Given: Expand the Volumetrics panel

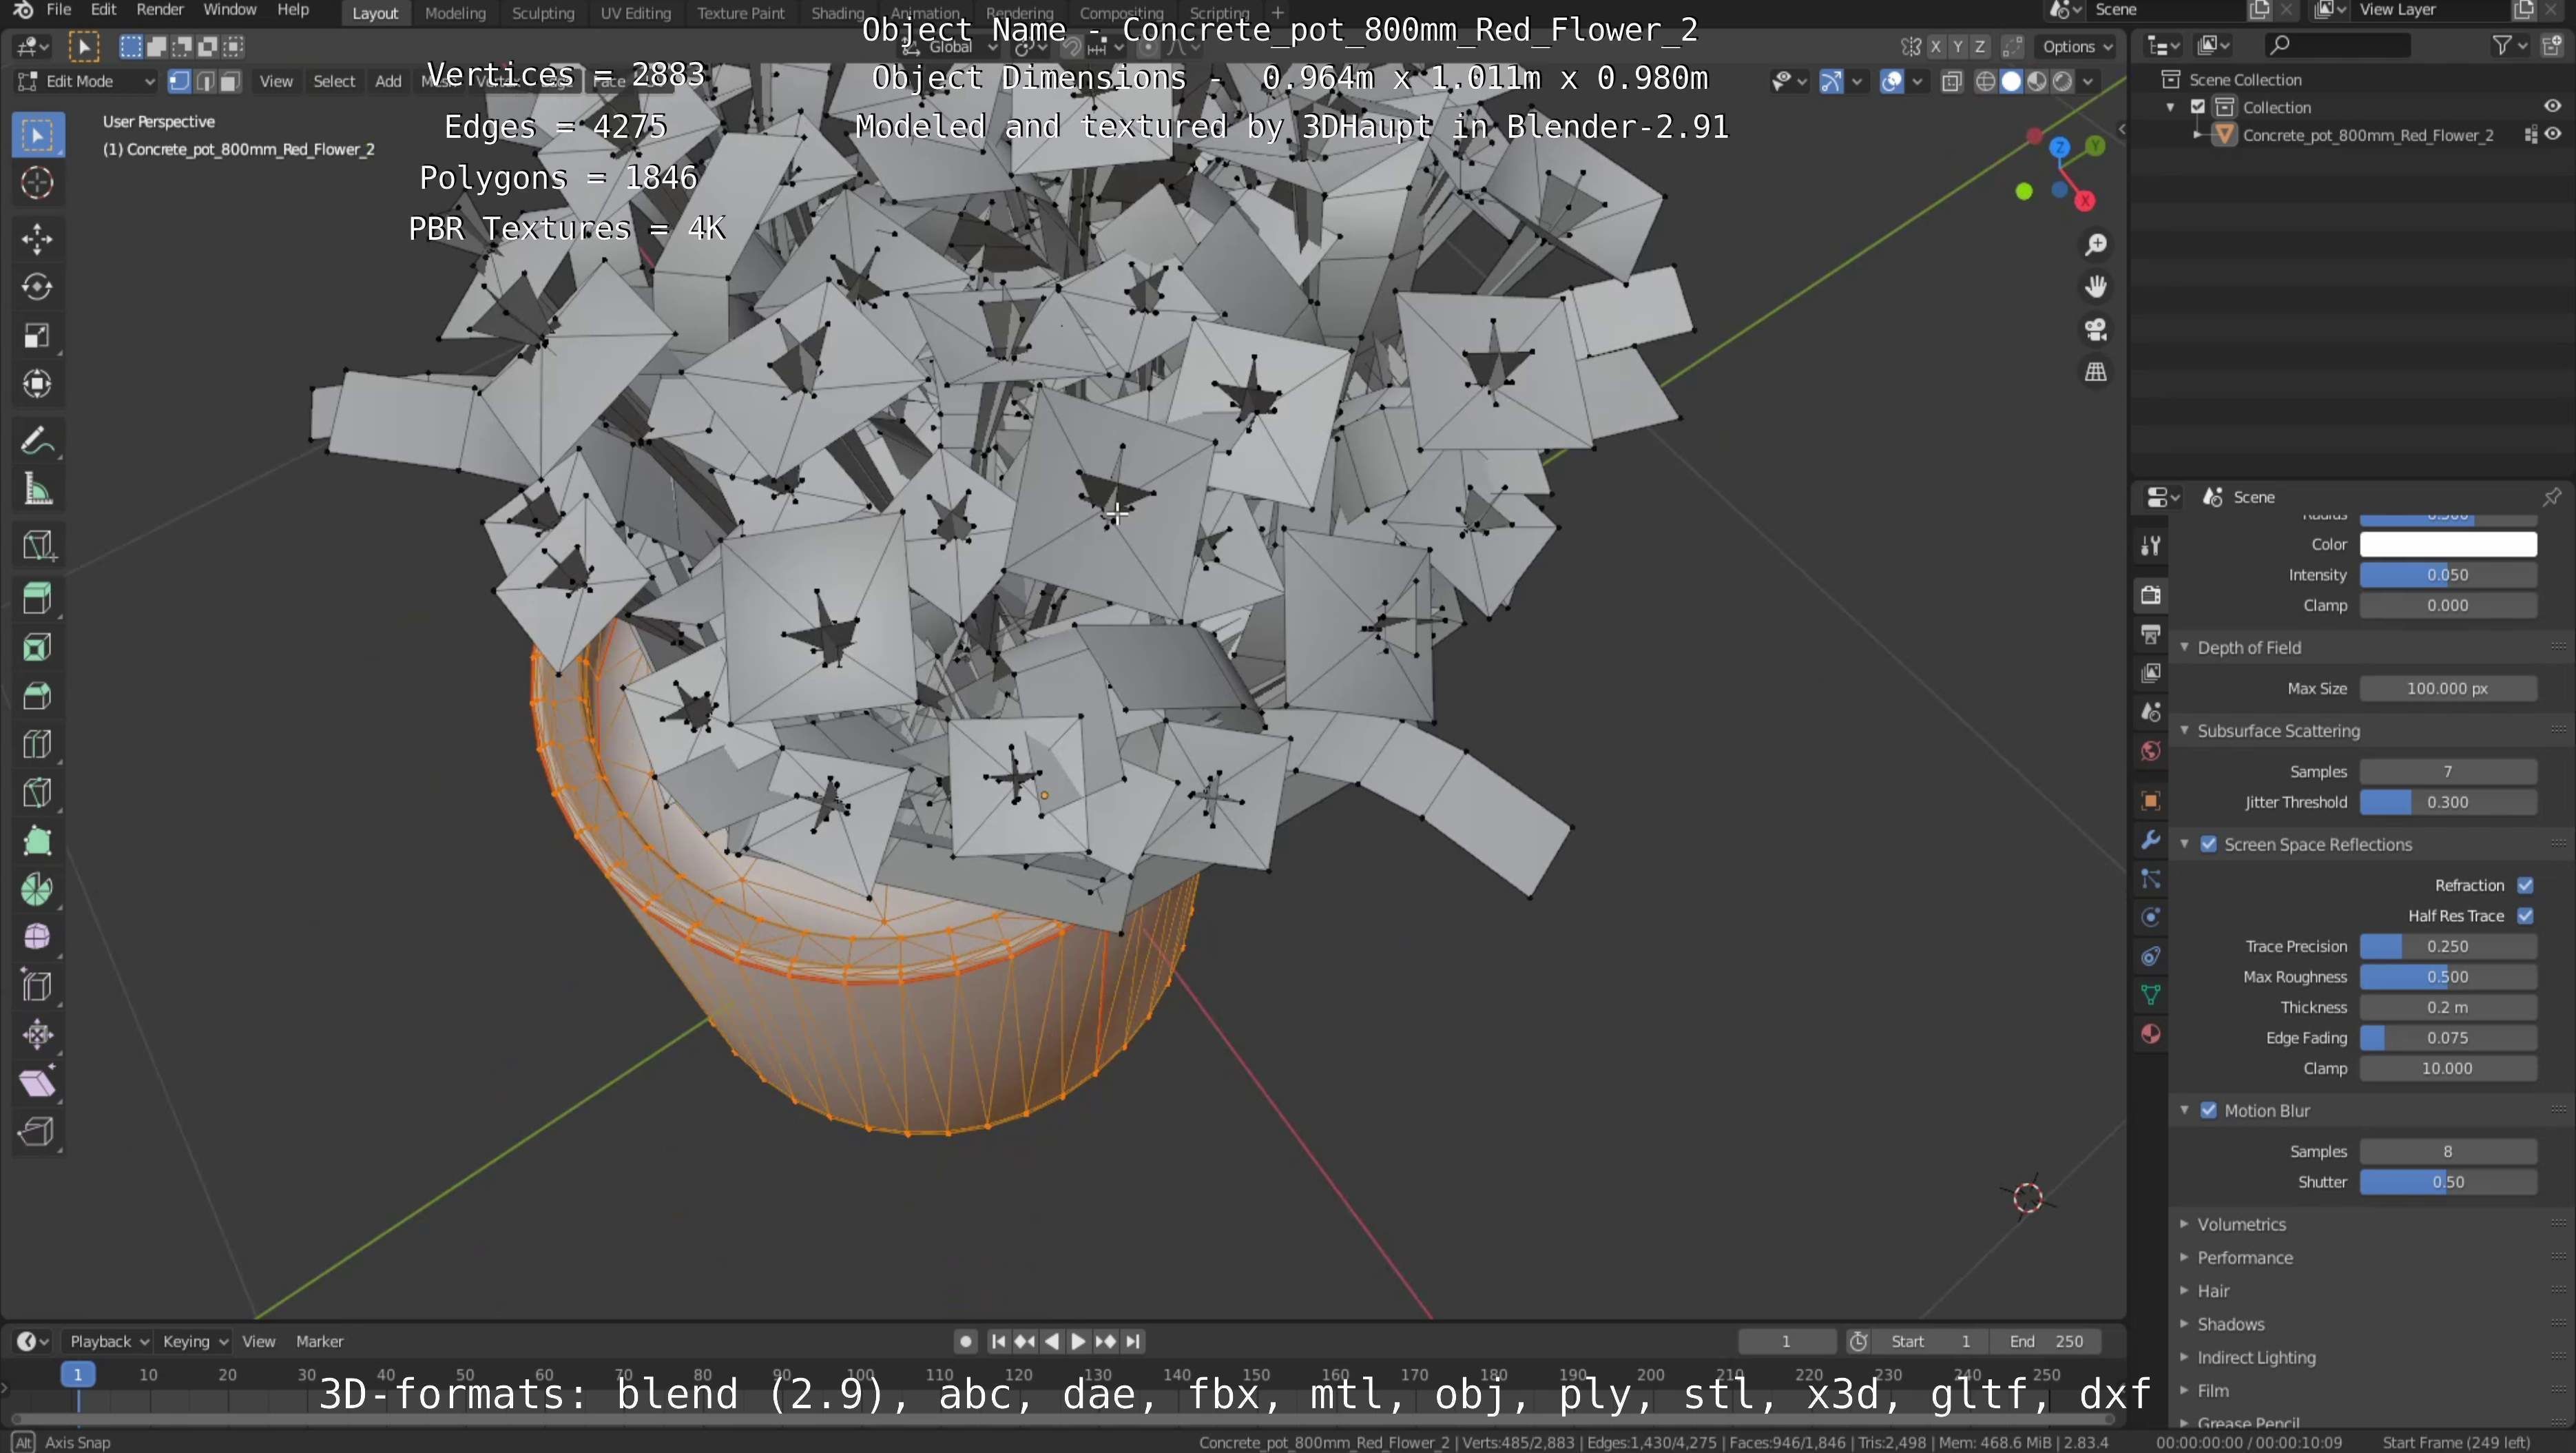Looking at the screenshot, I should pos(2241,1225).
